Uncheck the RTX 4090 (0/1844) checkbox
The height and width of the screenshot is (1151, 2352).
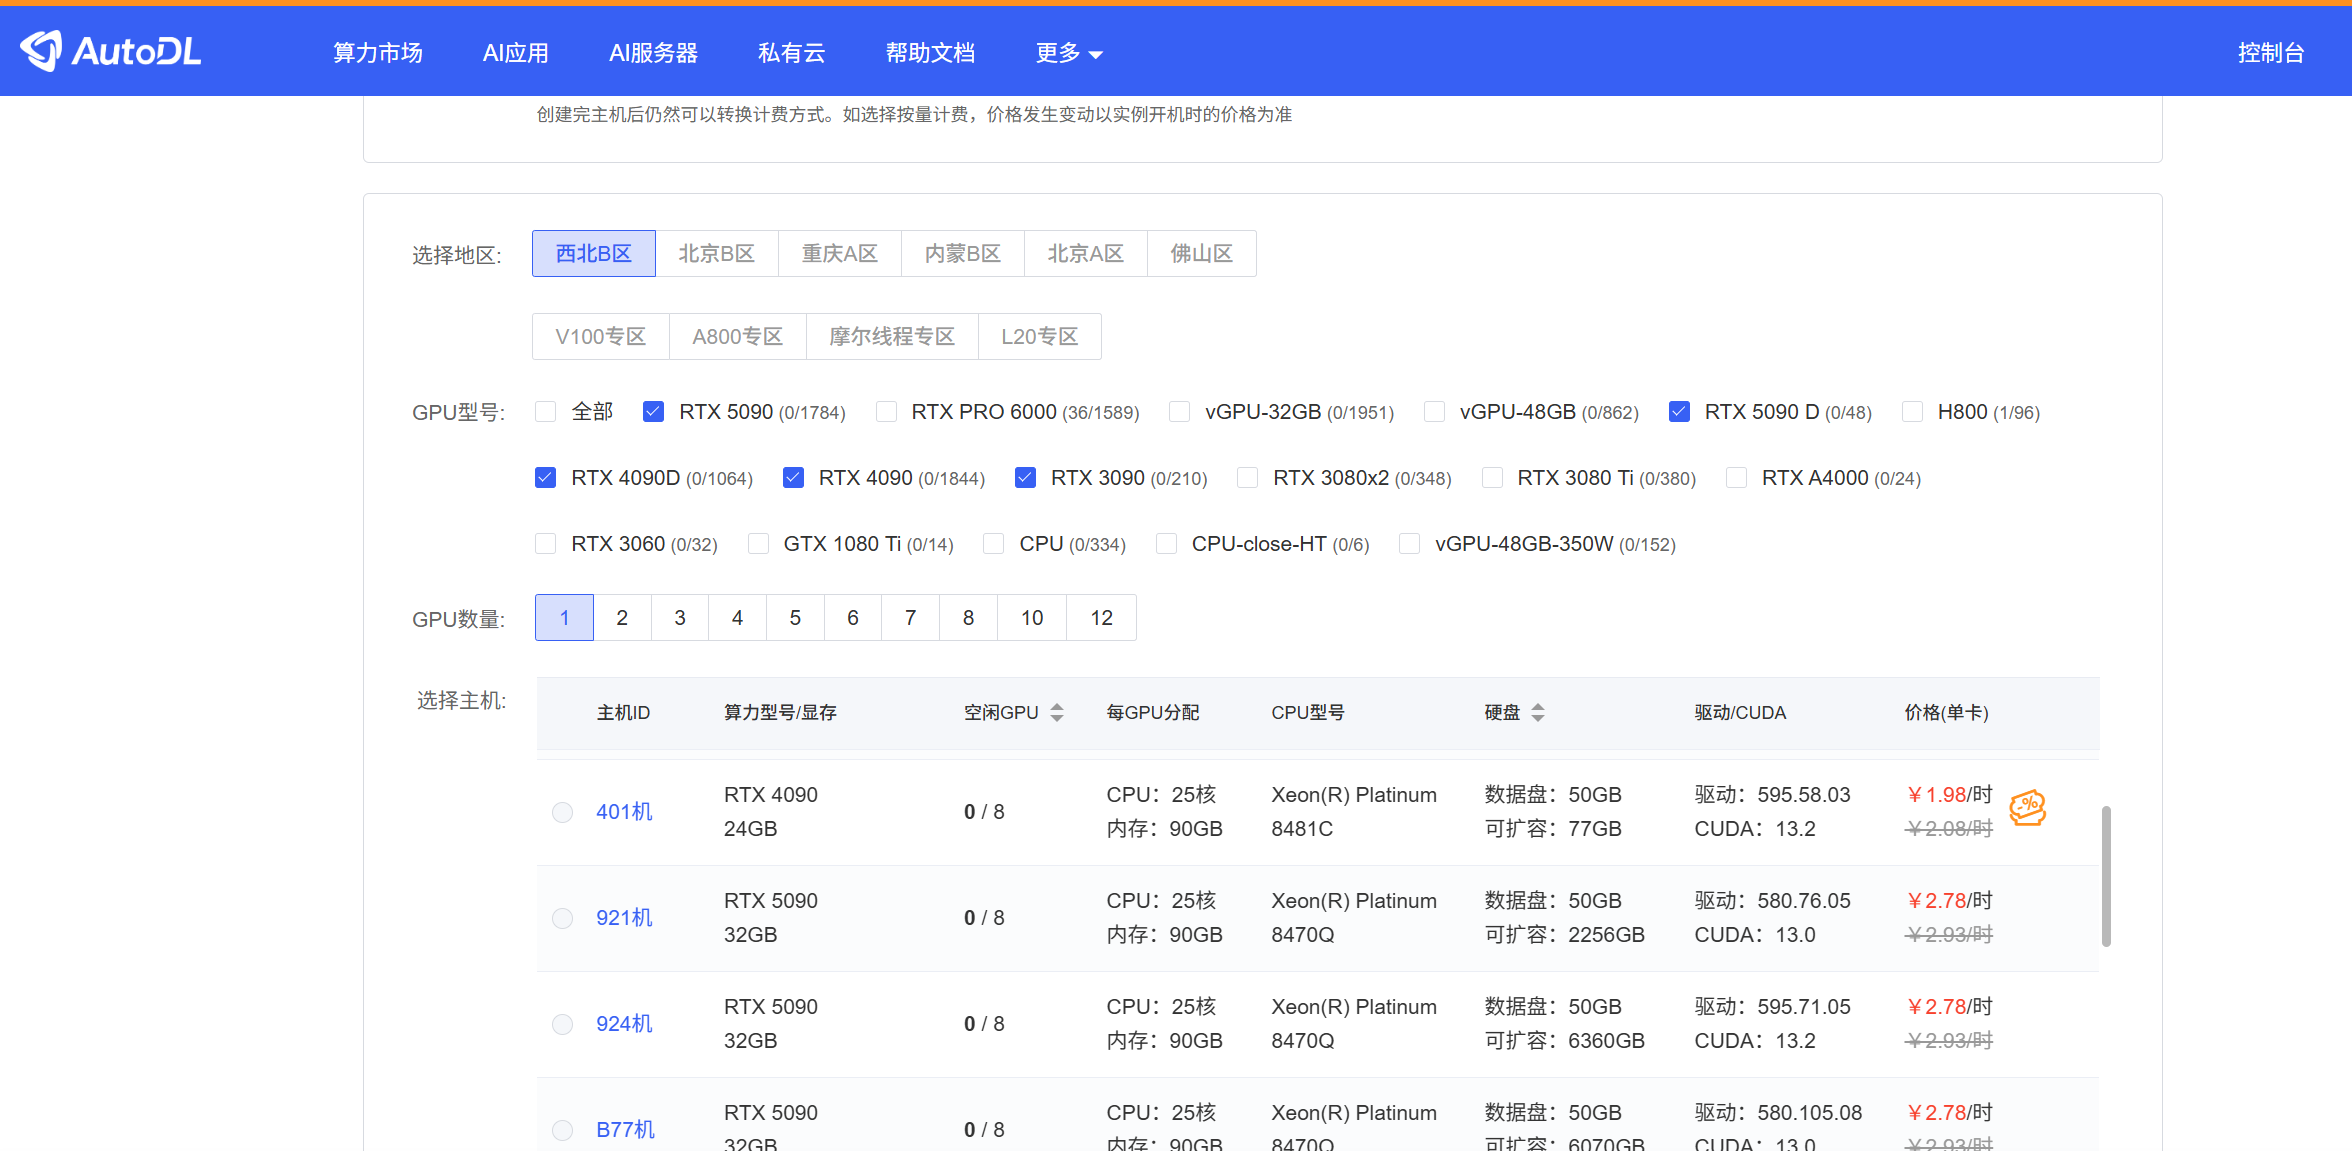tap(794, 478)
